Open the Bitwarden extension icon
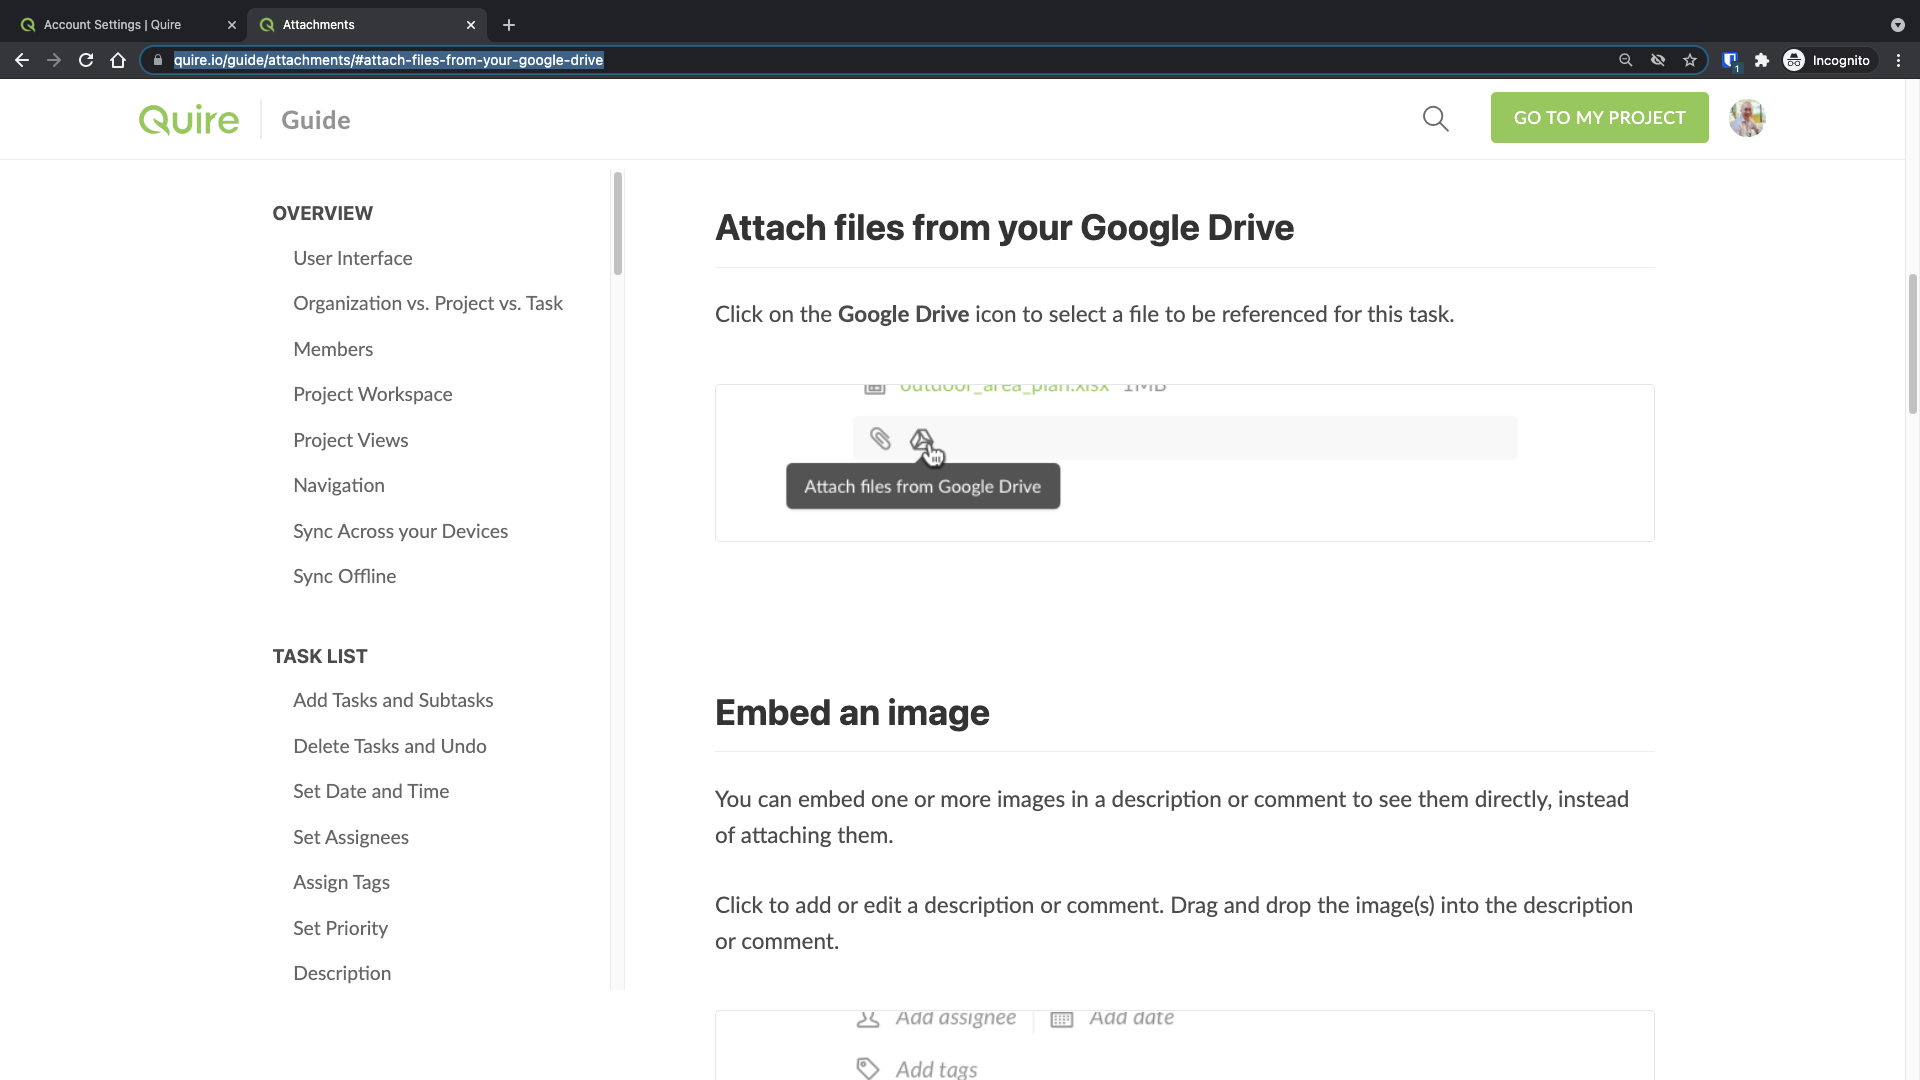1920x1080 pixels. [x=1731, y=60]
